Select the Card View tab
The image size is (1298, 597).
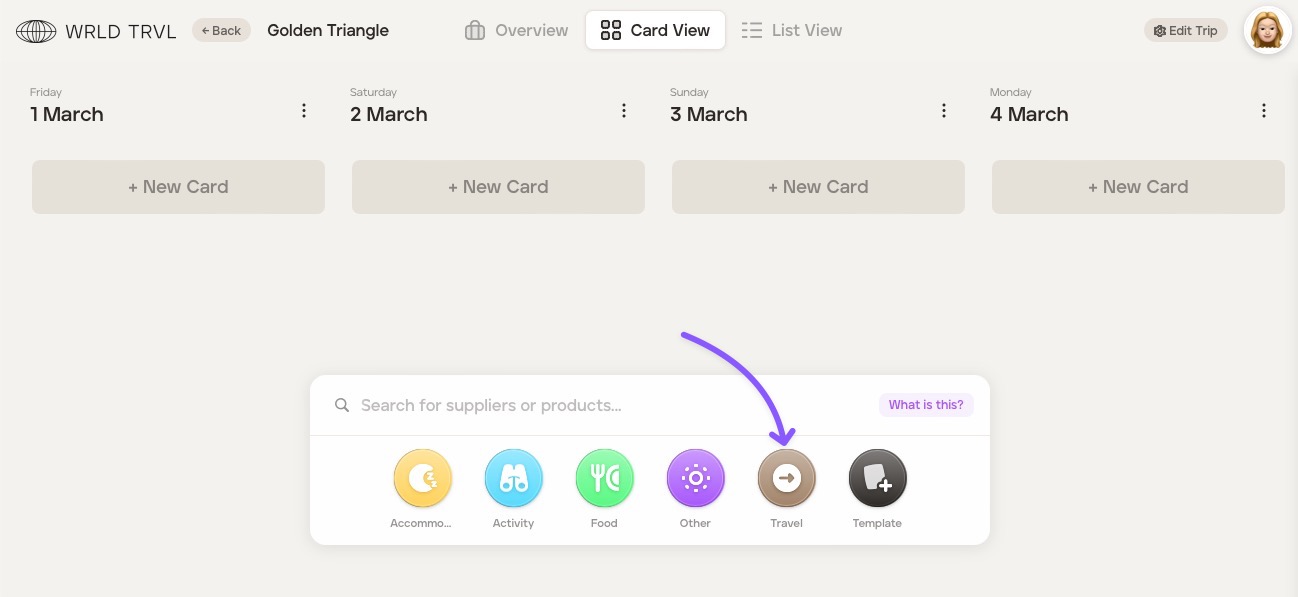(655, 31)
